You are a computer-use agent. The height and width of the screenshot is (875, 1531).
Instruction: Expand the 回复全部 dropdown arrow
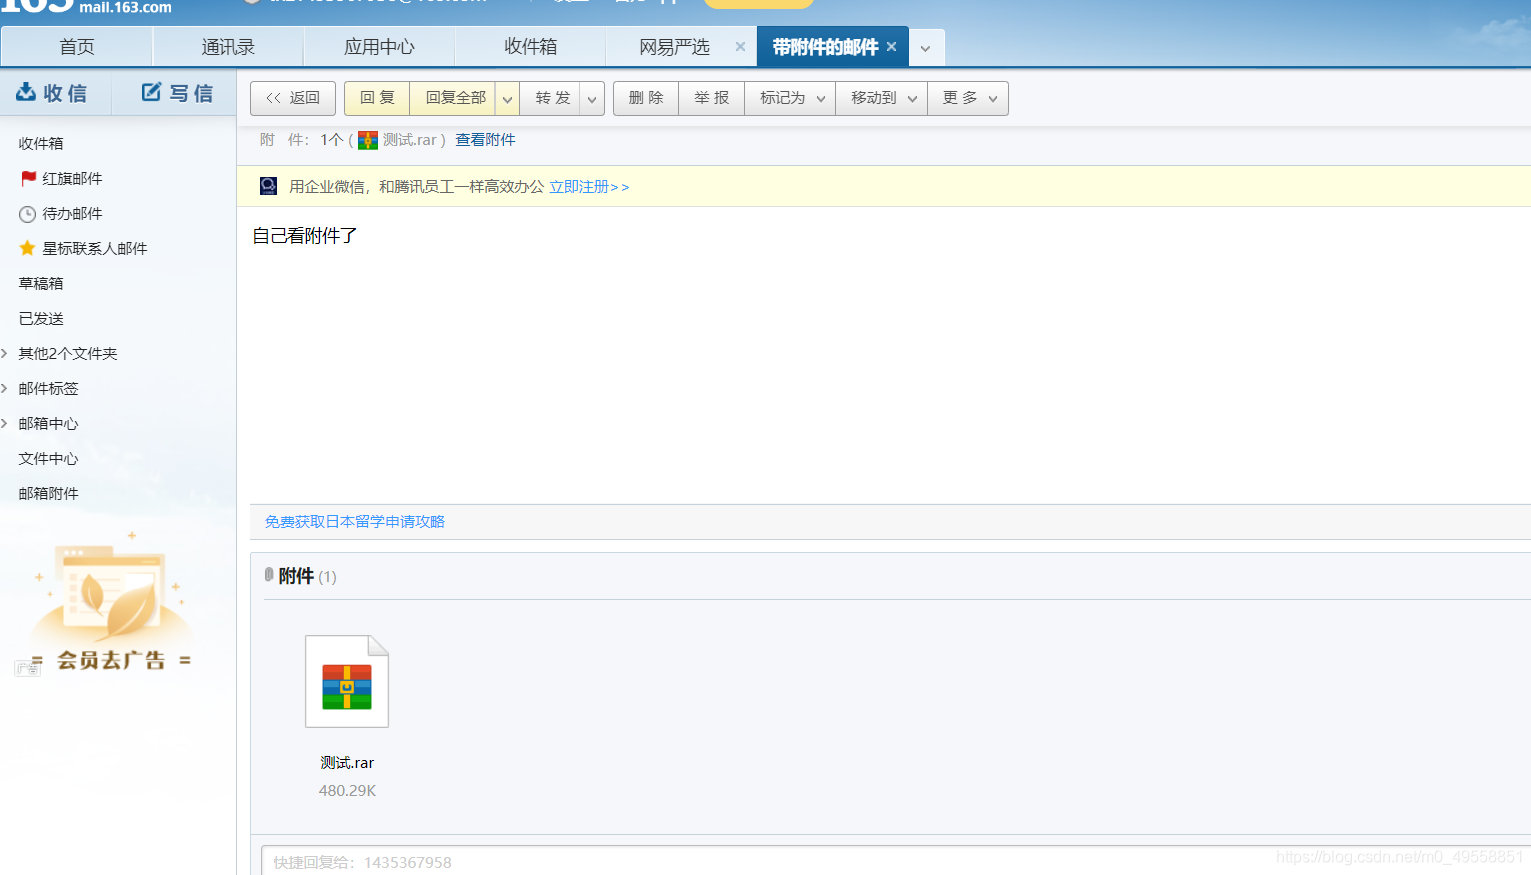[x=507, y=98]
